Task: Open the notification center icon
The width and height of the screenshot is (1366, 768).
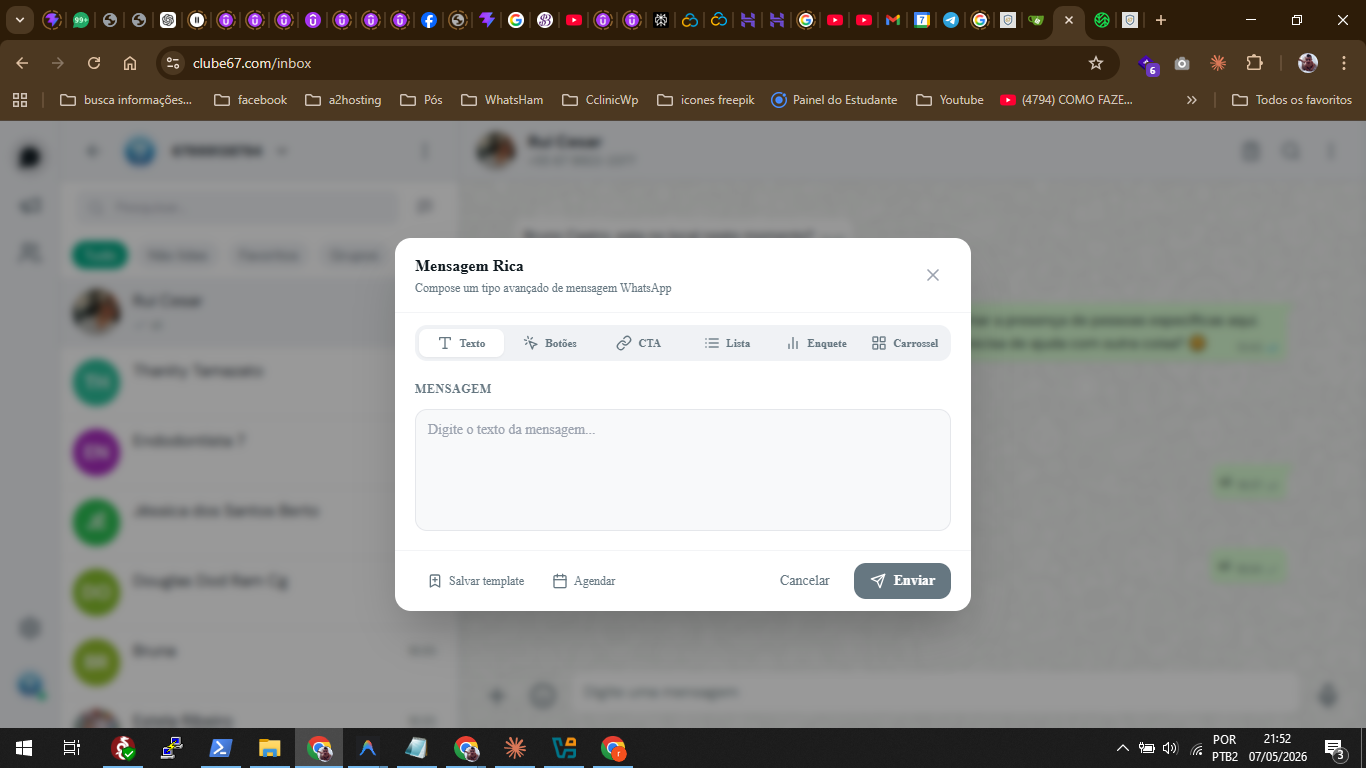Action: (x=1334, y=748)
